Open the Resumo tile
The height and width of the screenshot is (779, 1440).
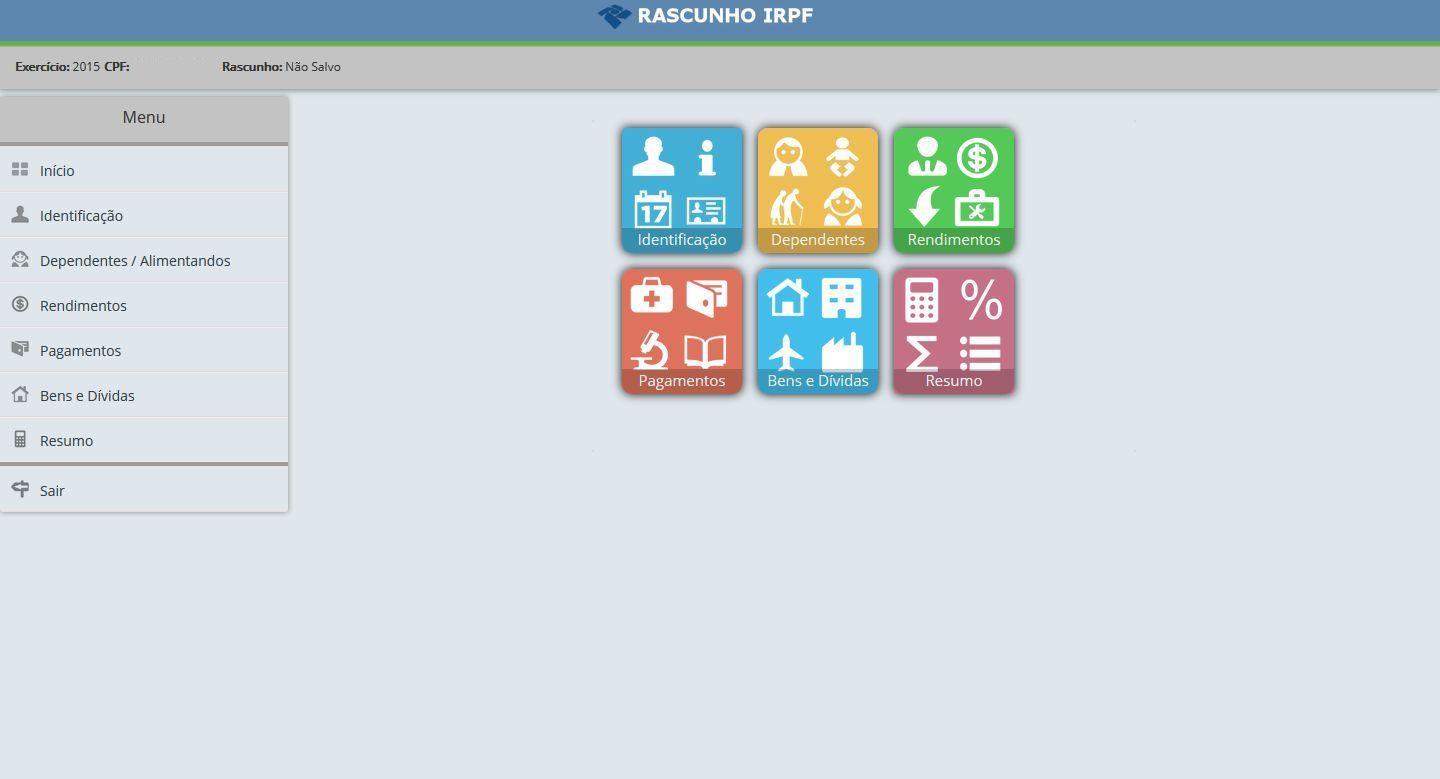[954, 331]
